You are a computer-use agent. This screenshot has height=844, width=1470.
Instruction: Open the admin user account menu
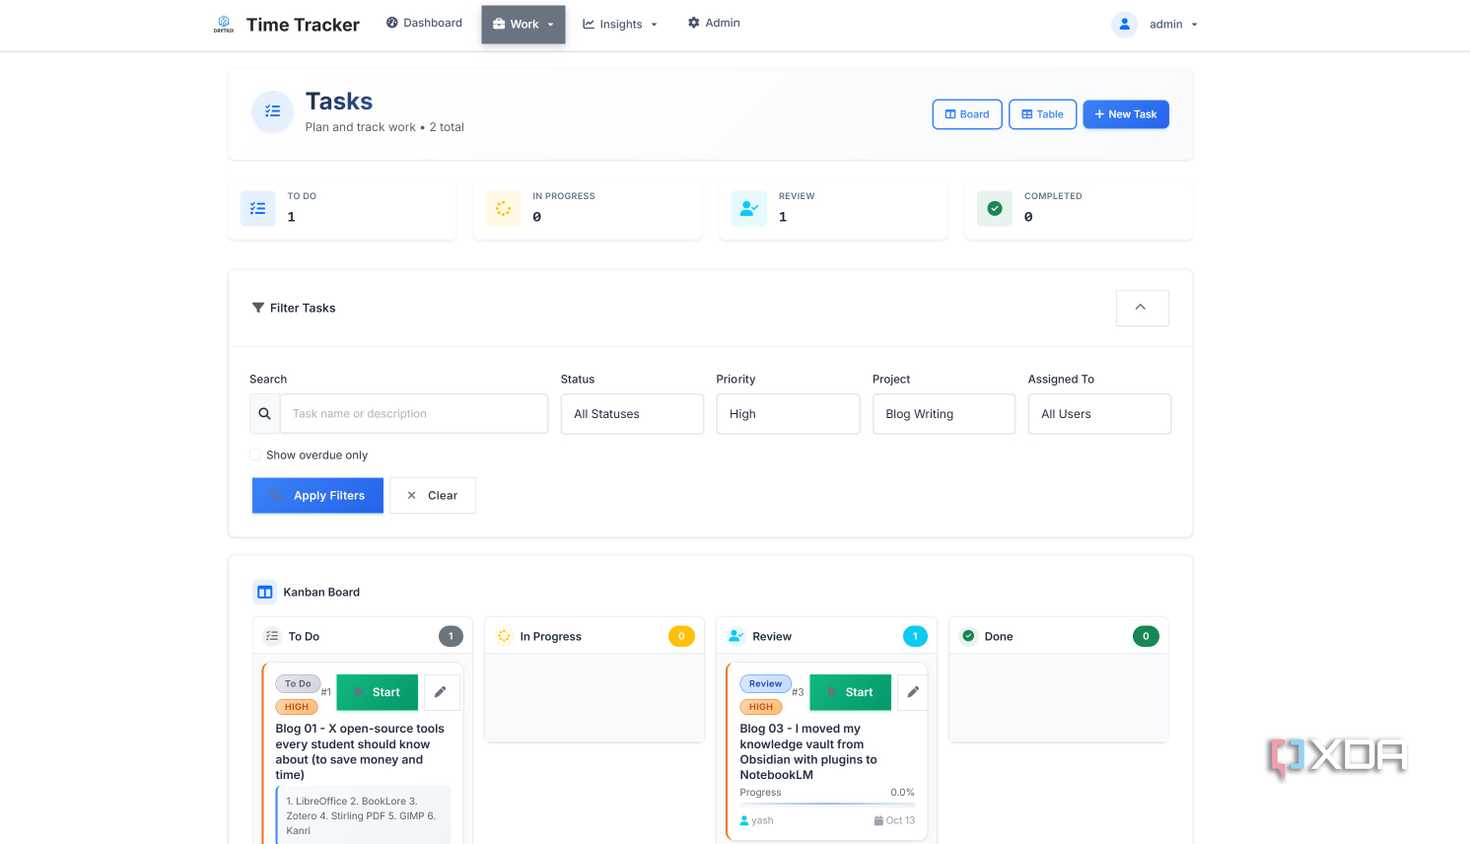coord(1173,24)
